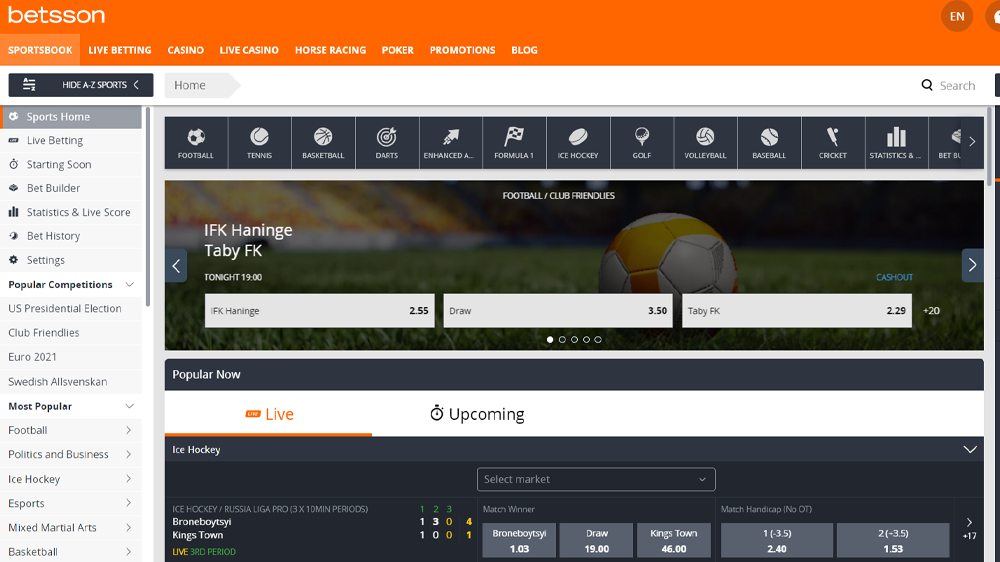Expand the Football sidebar item chevron
The width and height of the screenshot is (1000, 562).
pos(129,431)
